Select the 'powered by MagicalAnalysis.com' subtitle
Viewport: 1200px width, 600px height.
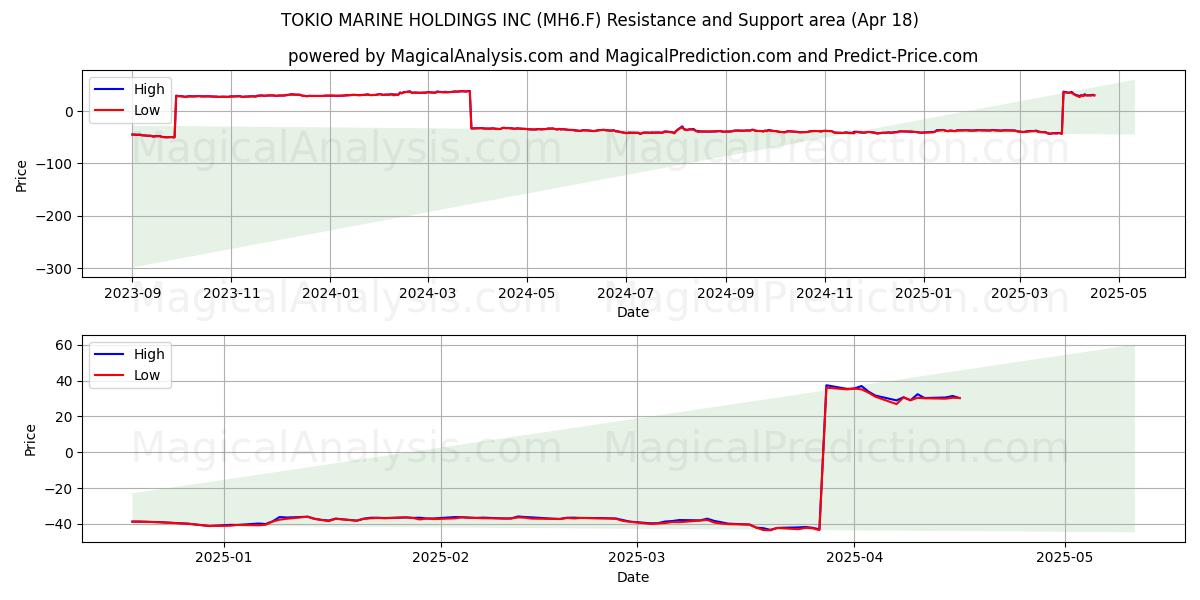[633, 56]
